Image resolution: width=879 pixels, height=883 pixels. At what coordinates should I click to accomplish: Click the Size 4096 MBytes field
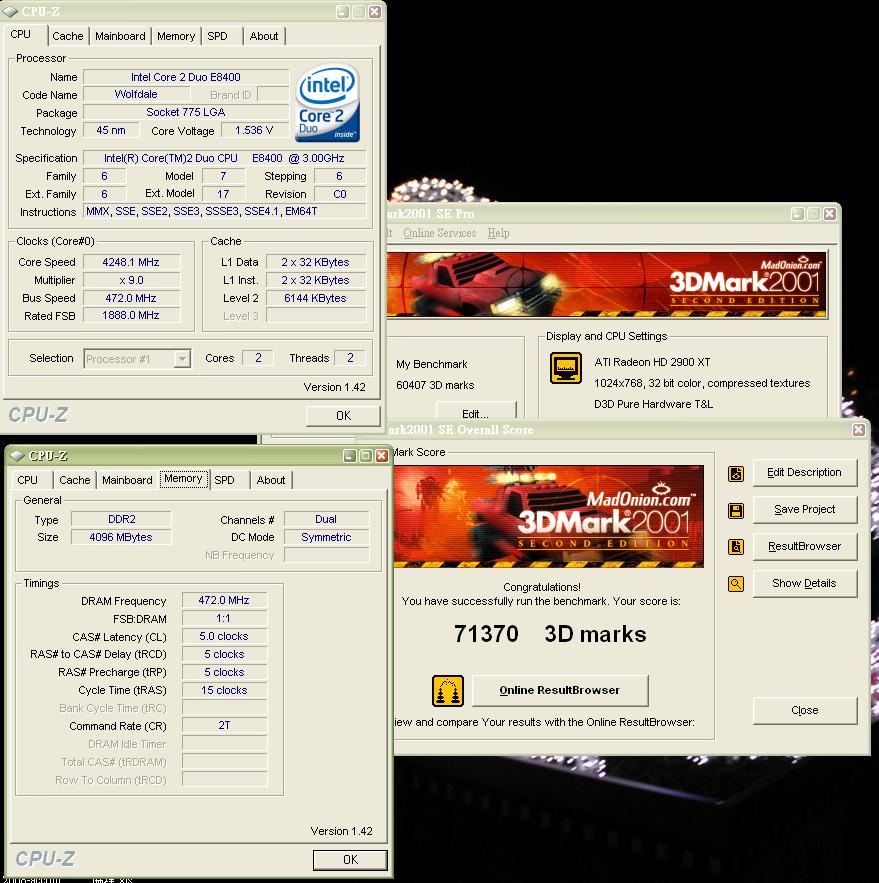[121, 537]
